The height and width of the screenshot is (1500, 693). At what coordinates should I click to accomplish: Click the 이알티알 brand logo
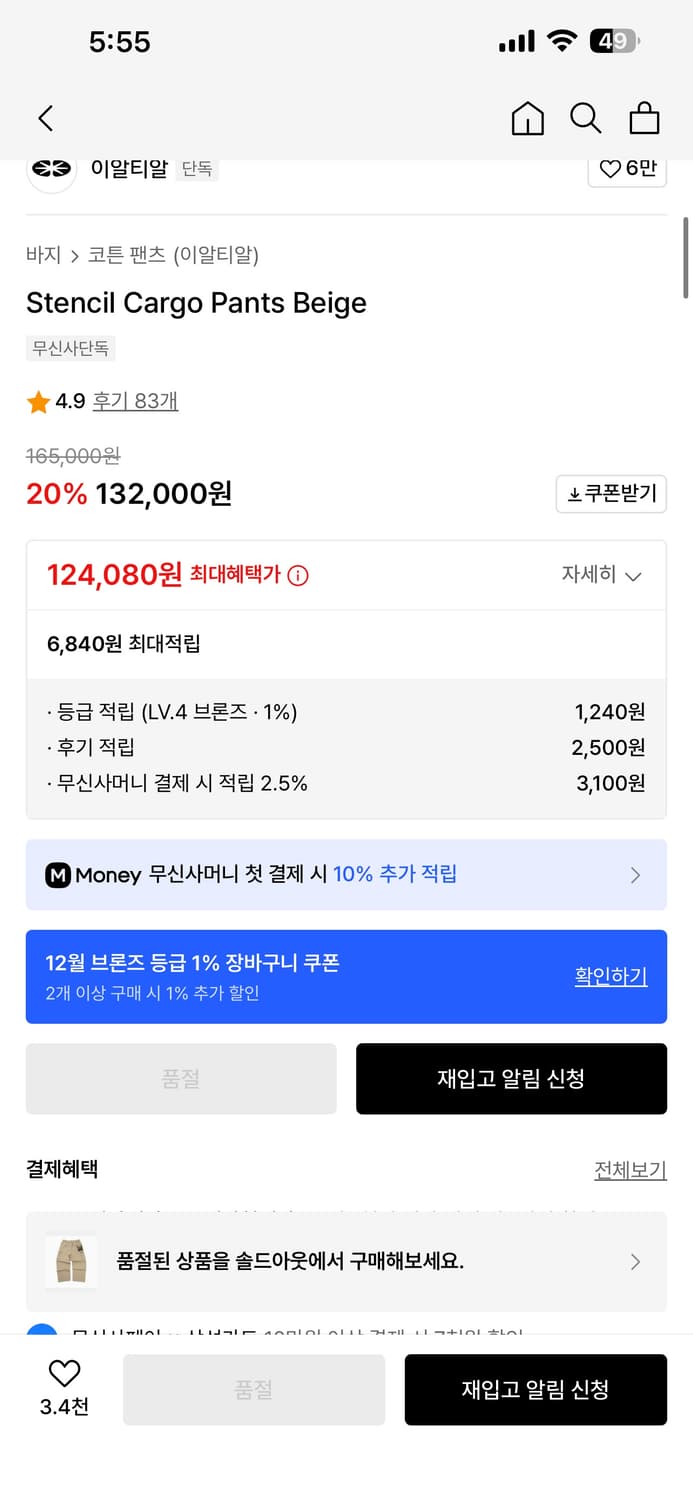coord(51,169)
